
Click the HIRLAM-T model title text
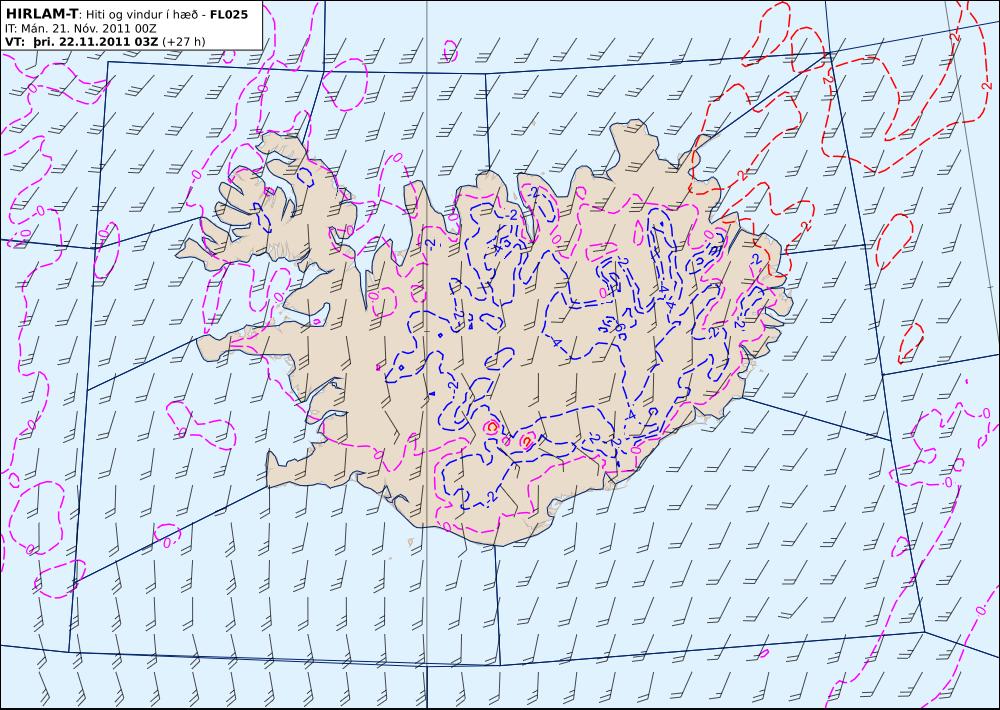point(43,13)
